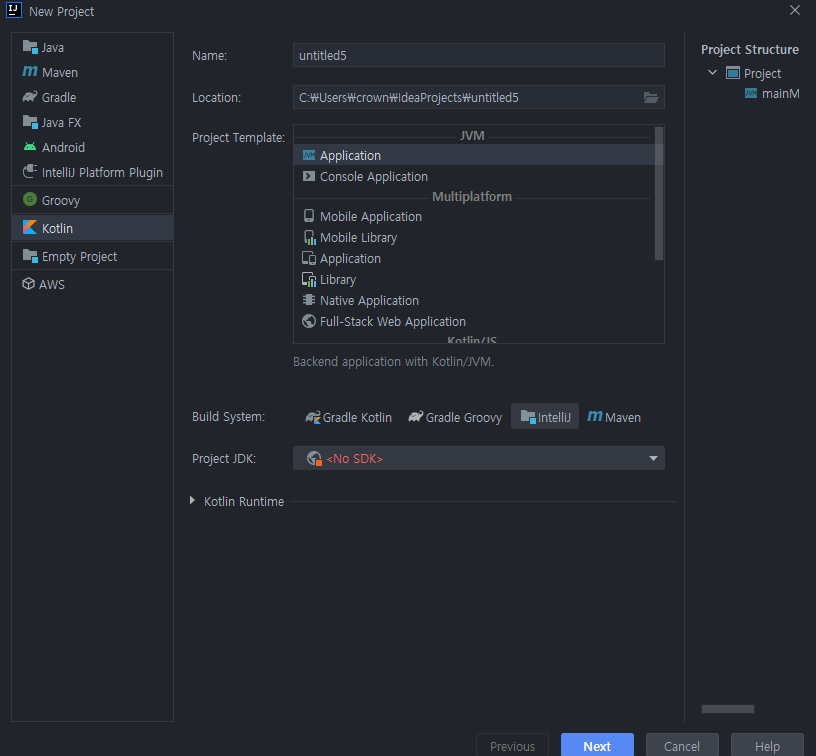Select 'Native Application' template text
Image resolution: width=816 pixels, height=756 pixels.
tap(369, 301)
